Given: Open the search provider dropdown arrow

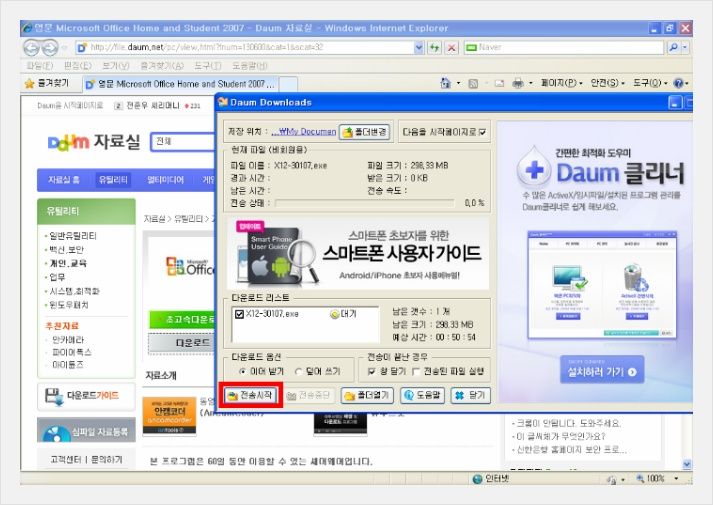Looking at the screenshot, I should (685, 47).
